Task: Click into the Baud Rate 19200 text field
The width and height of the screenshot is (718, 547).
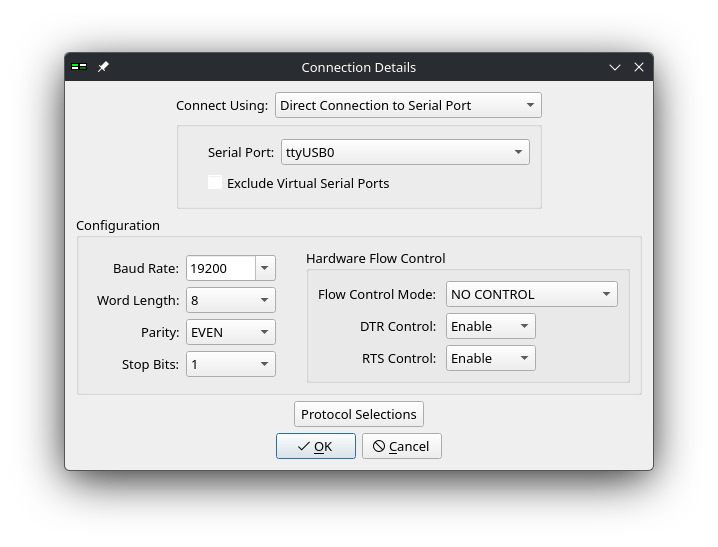Action: point(220,268)
